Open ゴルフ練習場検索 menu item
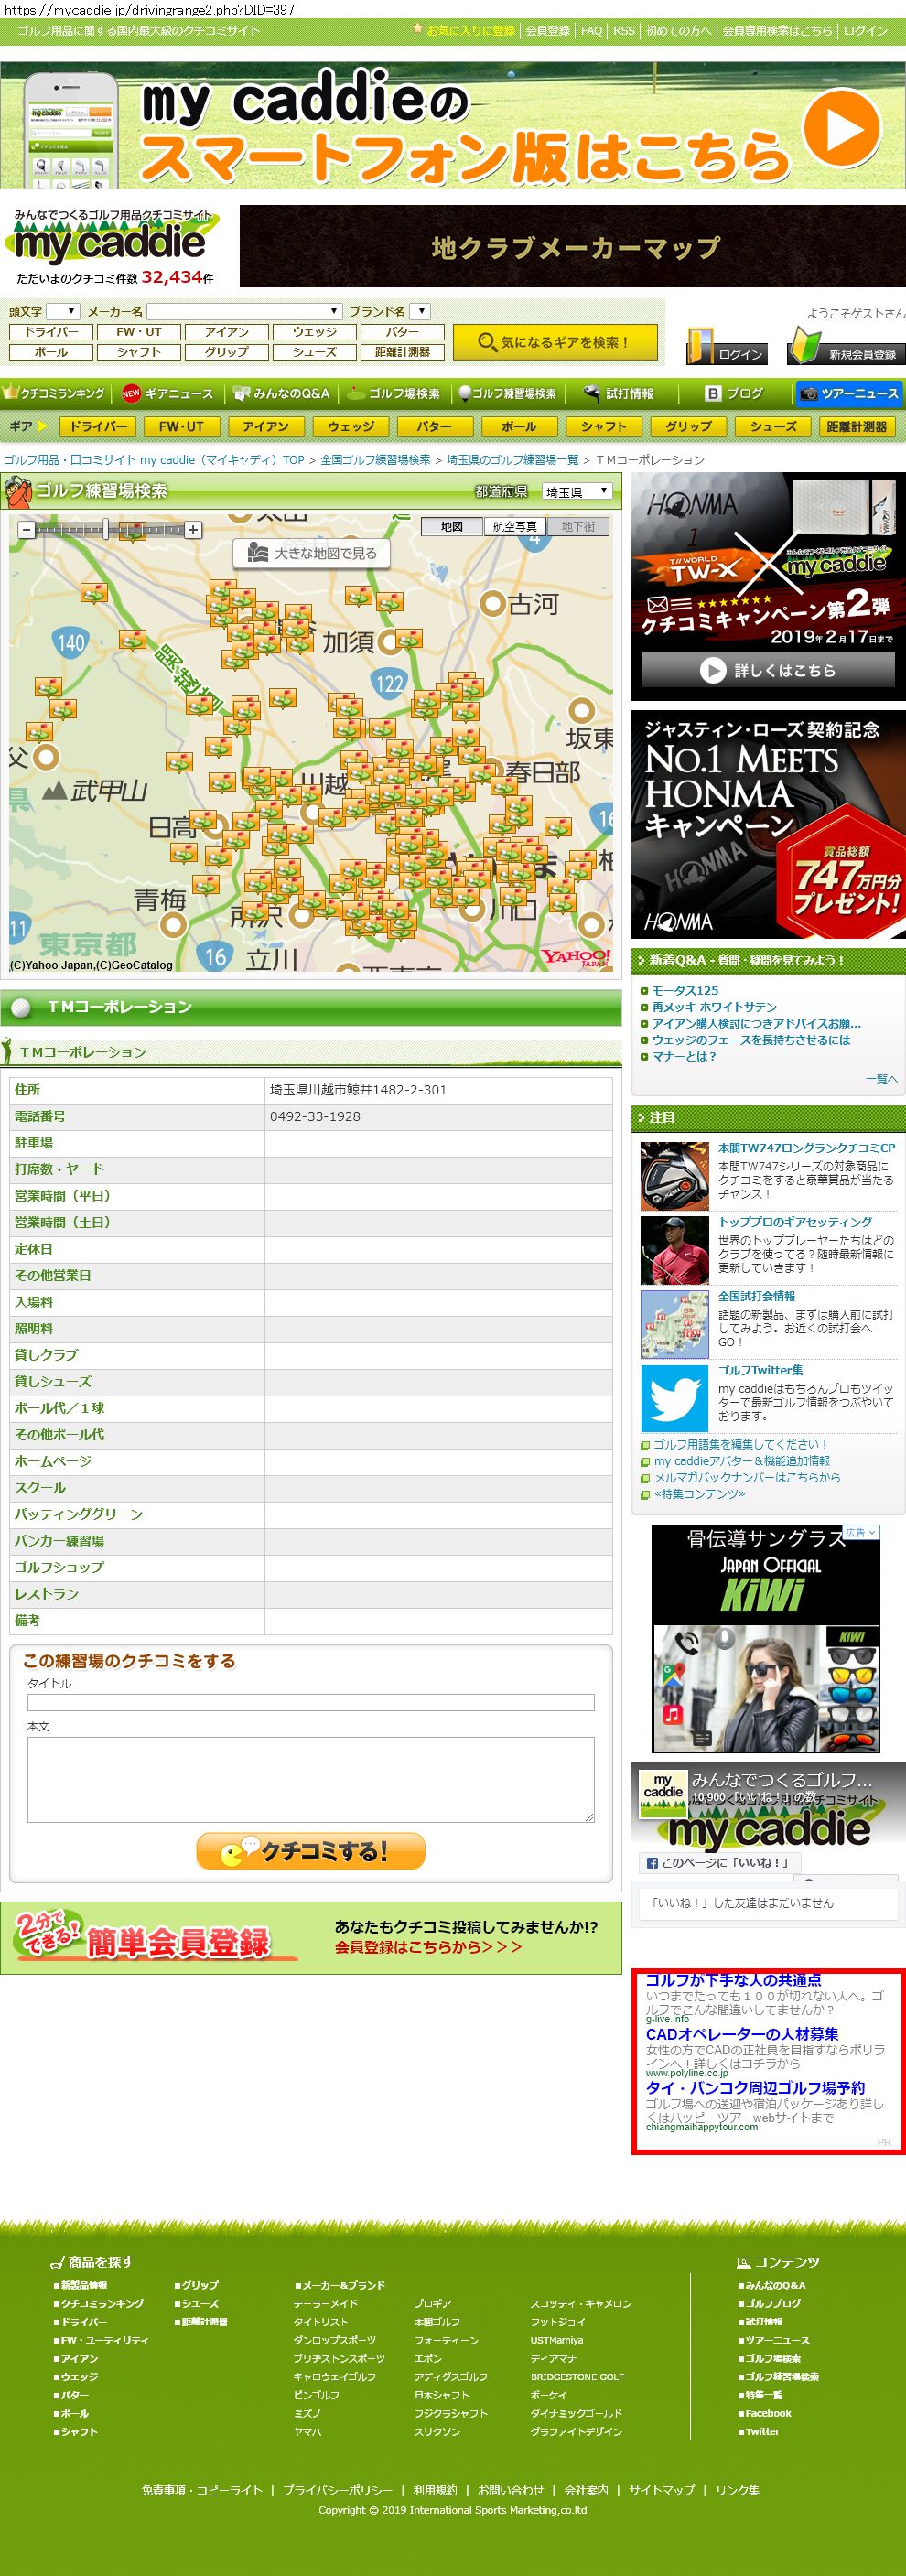 pyautogui.click(x=508, y=393)
